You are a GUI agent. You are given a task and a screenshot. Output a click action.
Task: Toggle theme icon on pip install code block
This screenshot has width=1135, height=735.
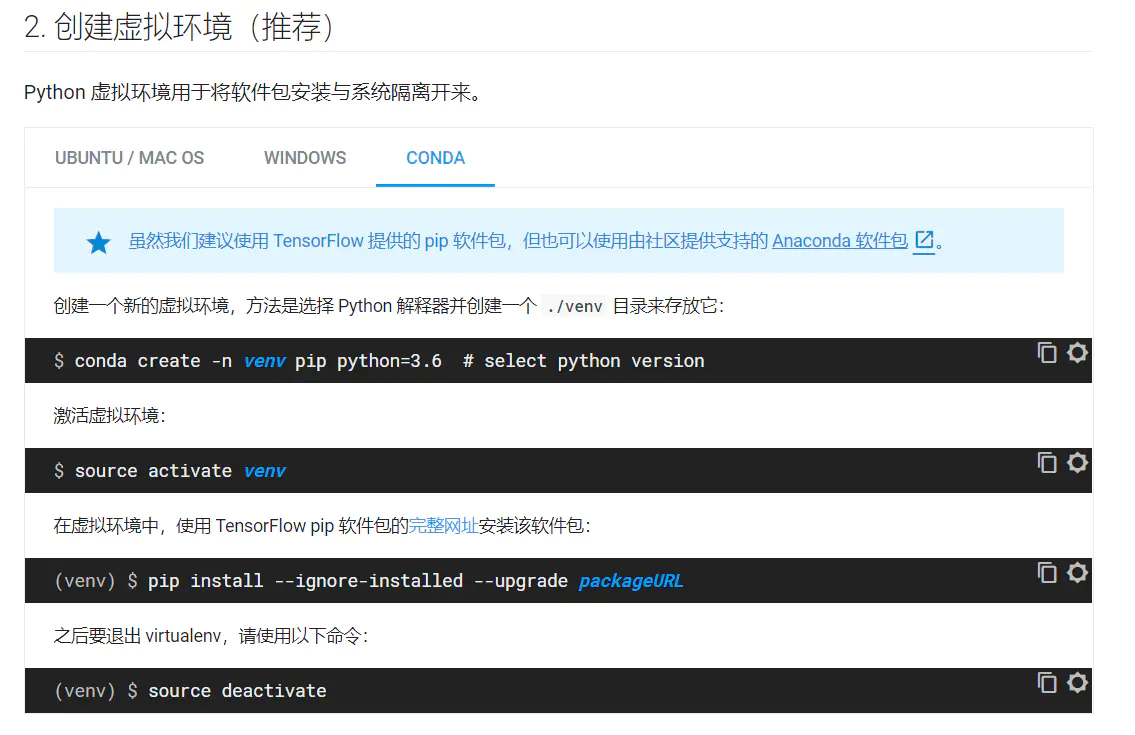click(x=1077, y=573)
